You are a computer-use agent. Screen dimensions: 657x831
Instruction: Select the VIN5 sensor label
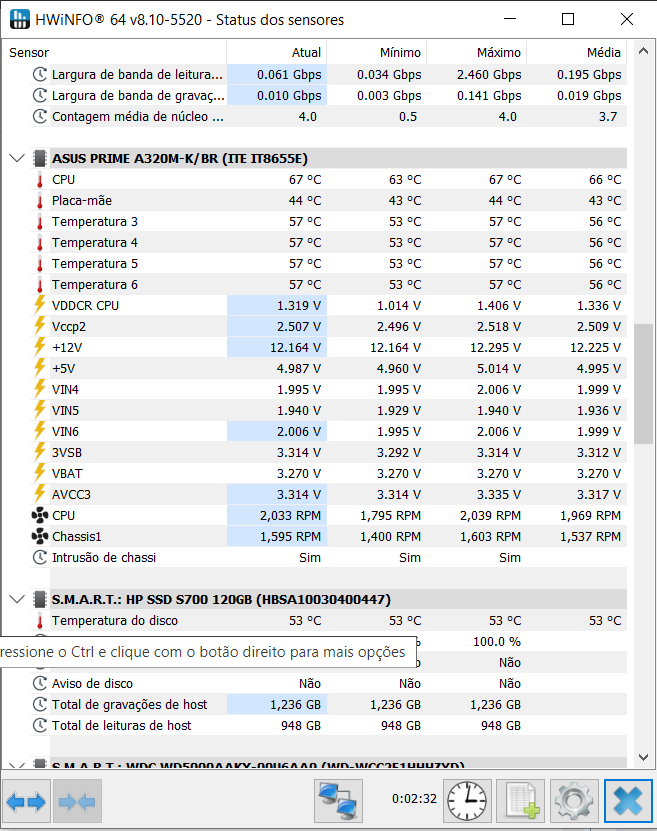point(65,411)
